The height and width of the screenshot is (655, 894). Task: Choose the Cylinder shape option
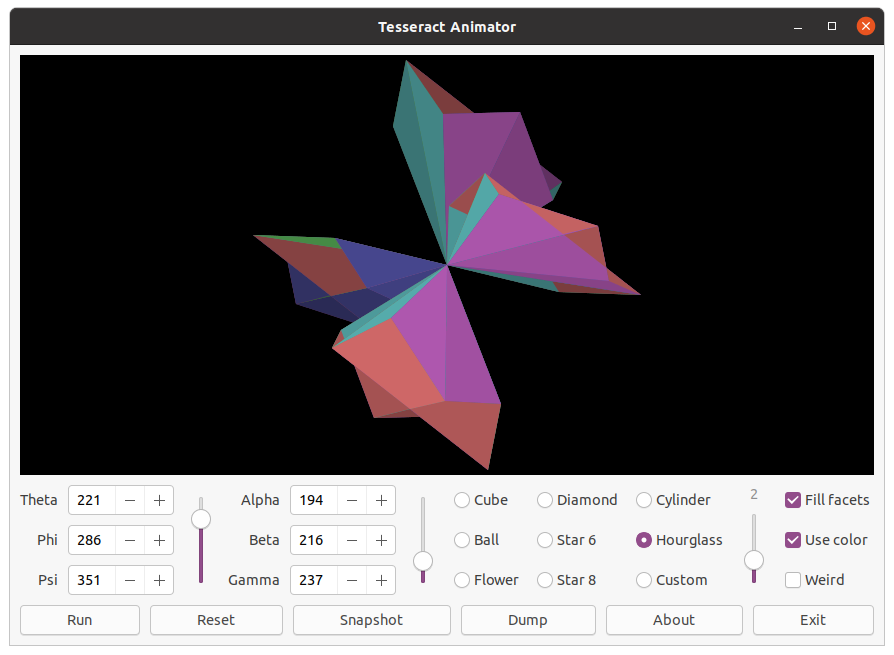pos(673,500)
